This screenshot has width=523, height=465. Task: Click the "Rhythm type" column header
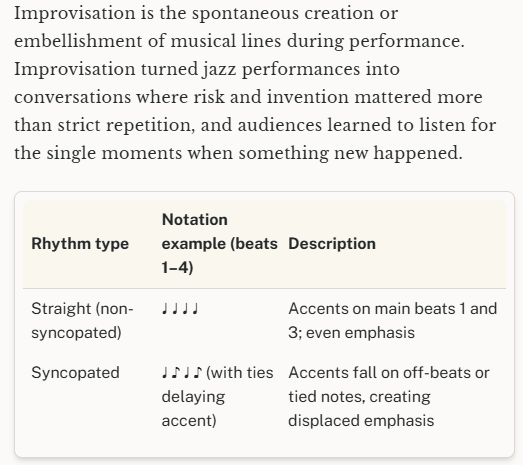point(80,244)
